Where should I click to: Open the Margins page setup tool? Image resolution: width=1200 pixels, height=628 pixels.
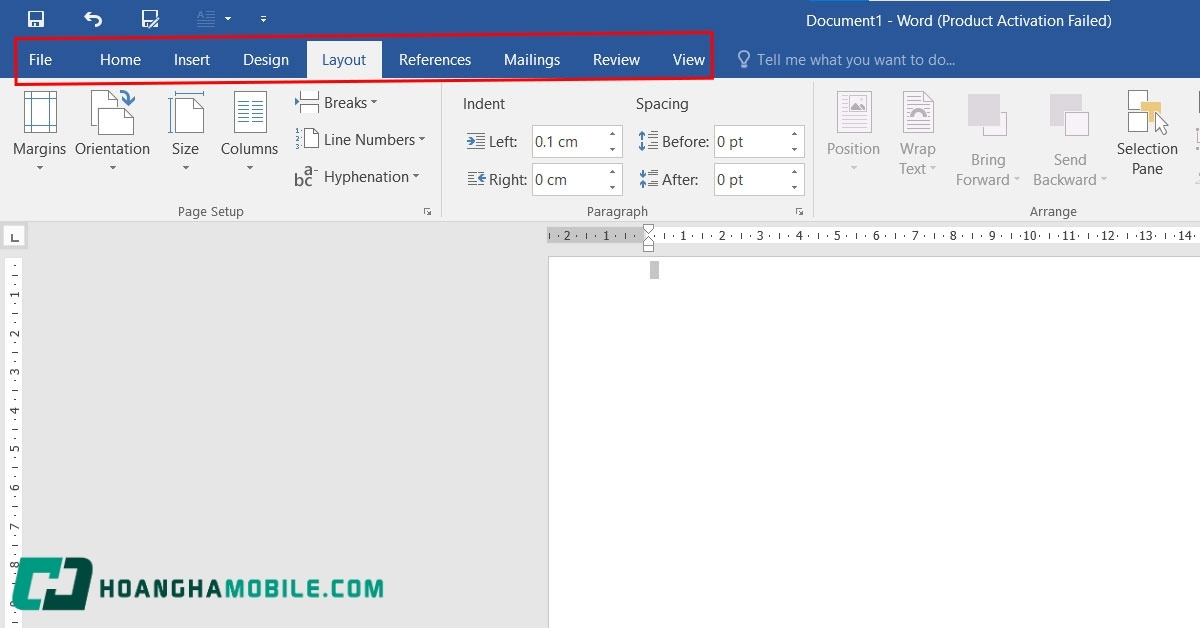click(39, 130)
